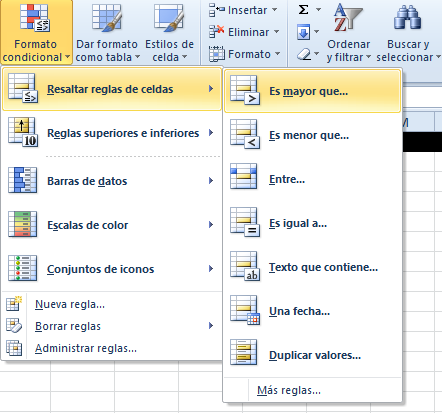
Task: Click the Borrar reglas icon
Action: pos(14,326)
